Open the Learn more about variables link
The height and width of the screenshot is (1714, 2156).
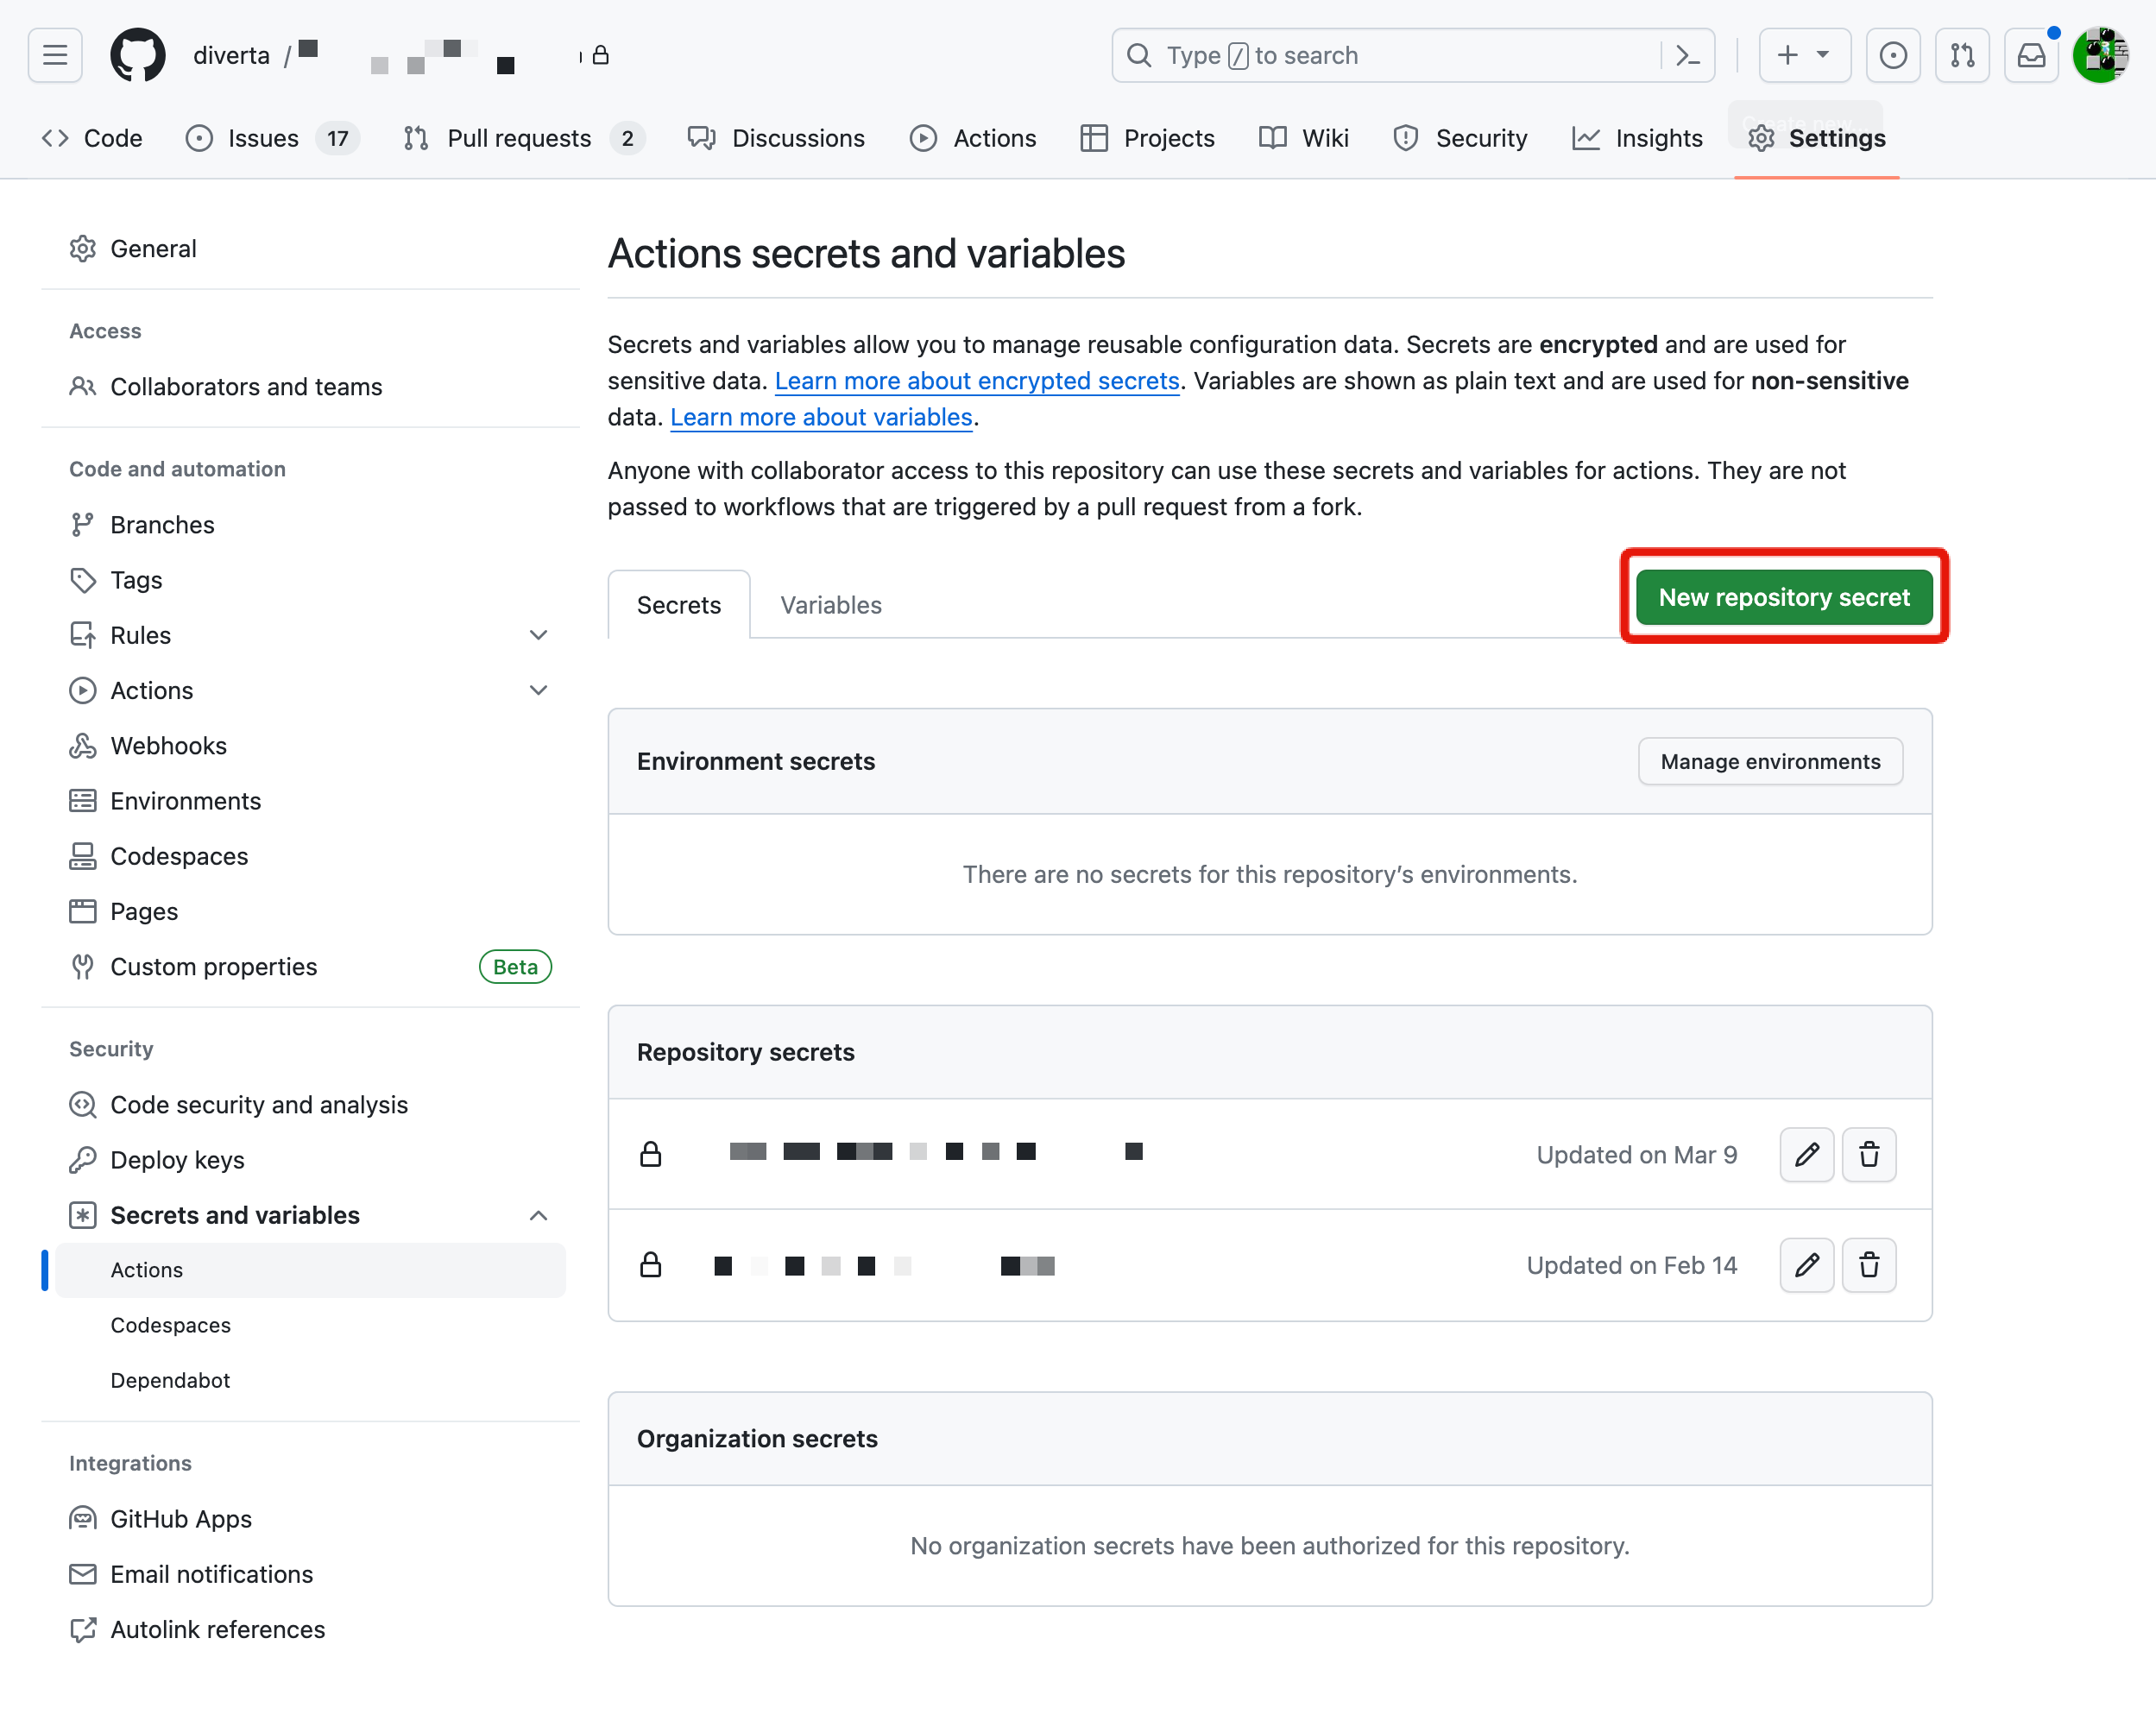click(821, 417)
